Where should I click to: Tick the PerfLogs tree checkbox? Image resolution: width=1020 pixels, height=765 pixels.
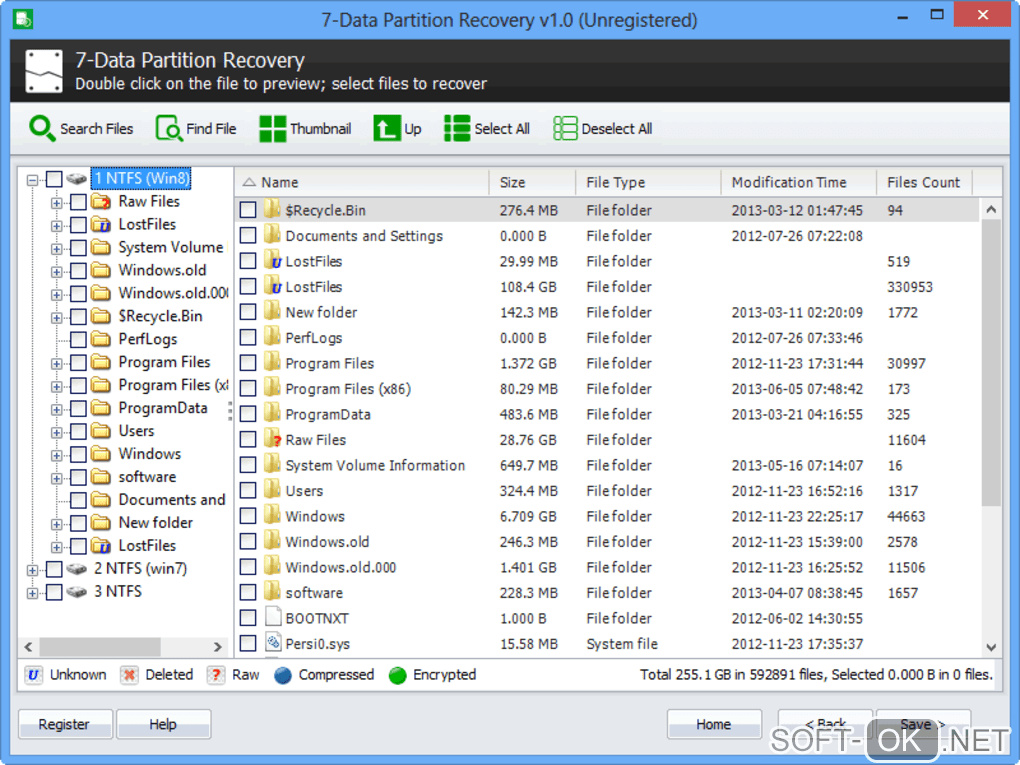(78, 340)
